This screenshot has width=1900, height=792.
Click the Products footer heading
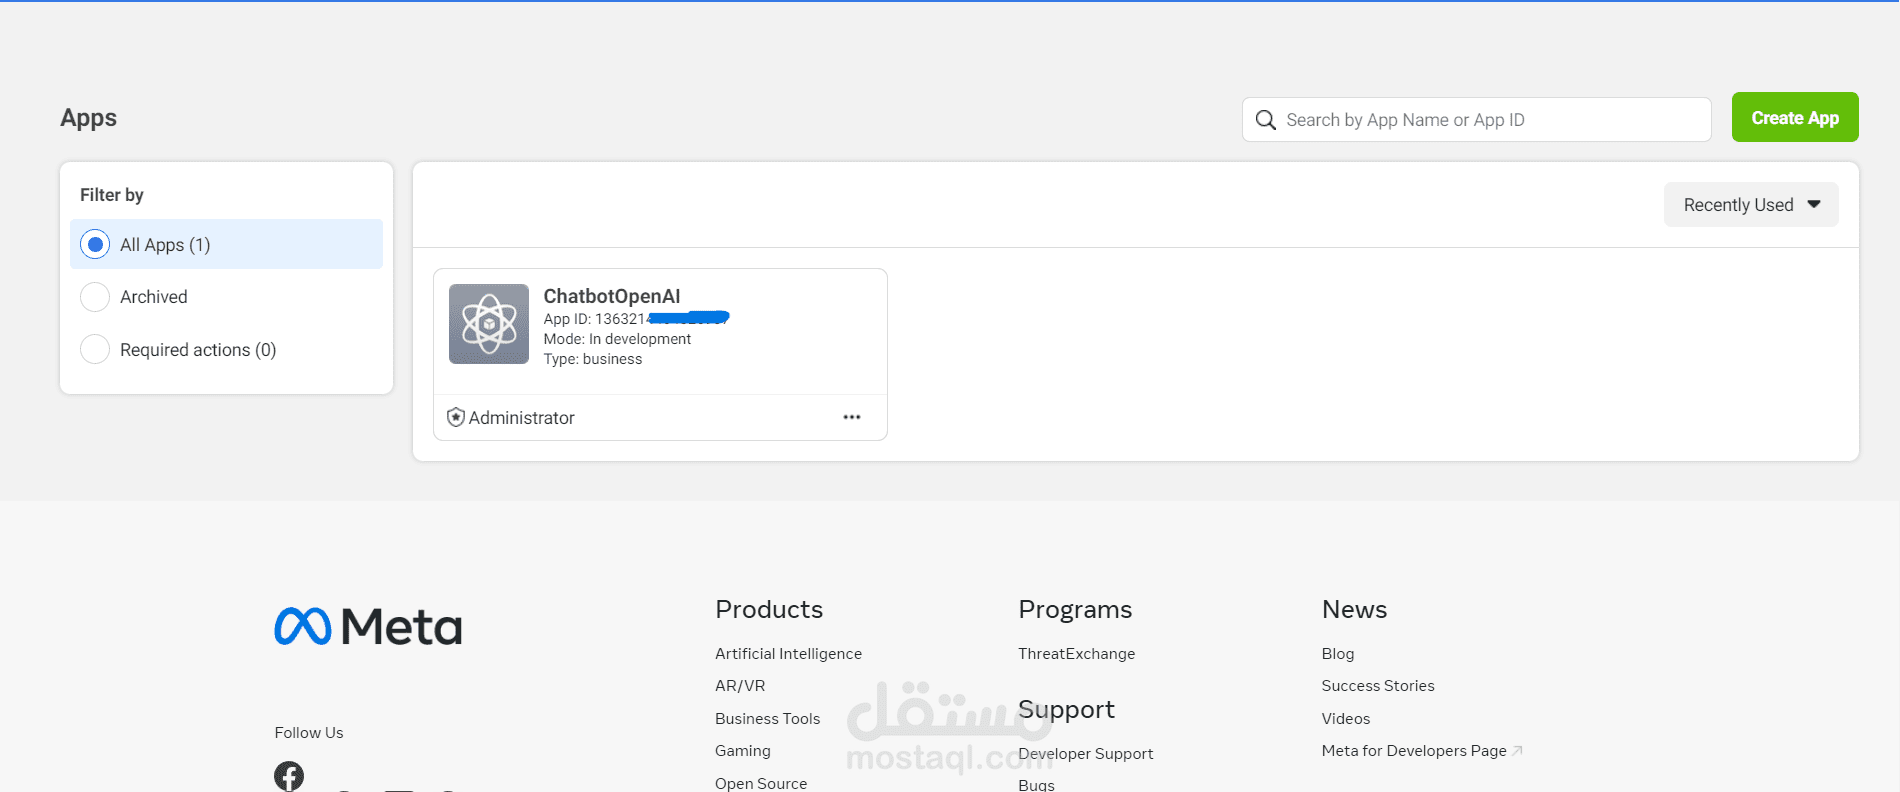pyautogui.click(x=769, y=609)
